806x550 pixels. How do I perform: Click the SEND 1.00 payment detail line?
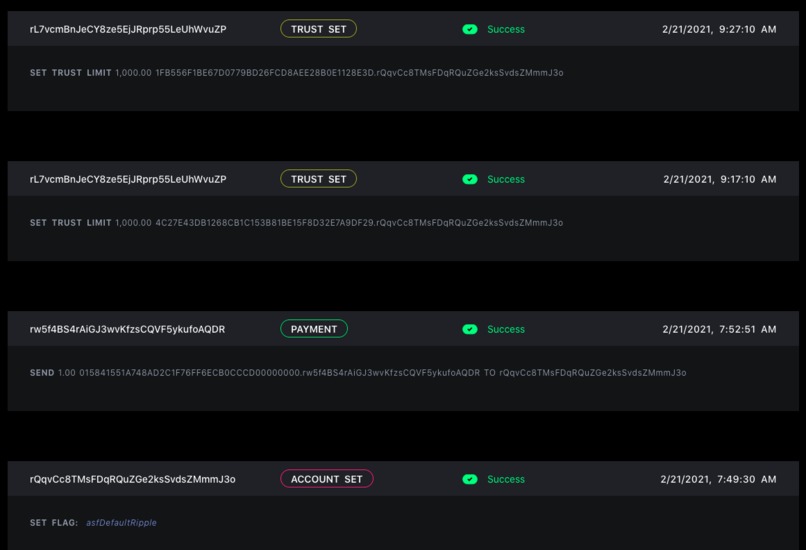[358, 373]
